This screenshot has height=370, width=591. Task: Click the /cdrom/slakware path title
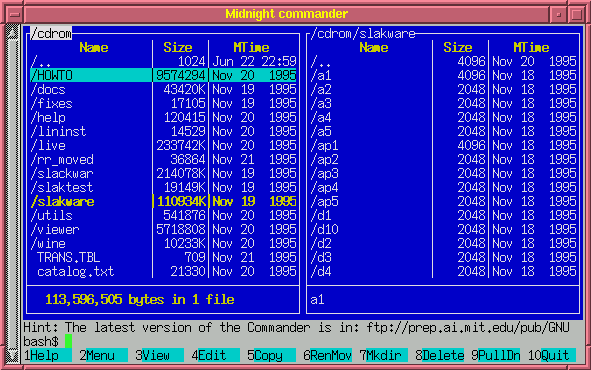point(363,34)
